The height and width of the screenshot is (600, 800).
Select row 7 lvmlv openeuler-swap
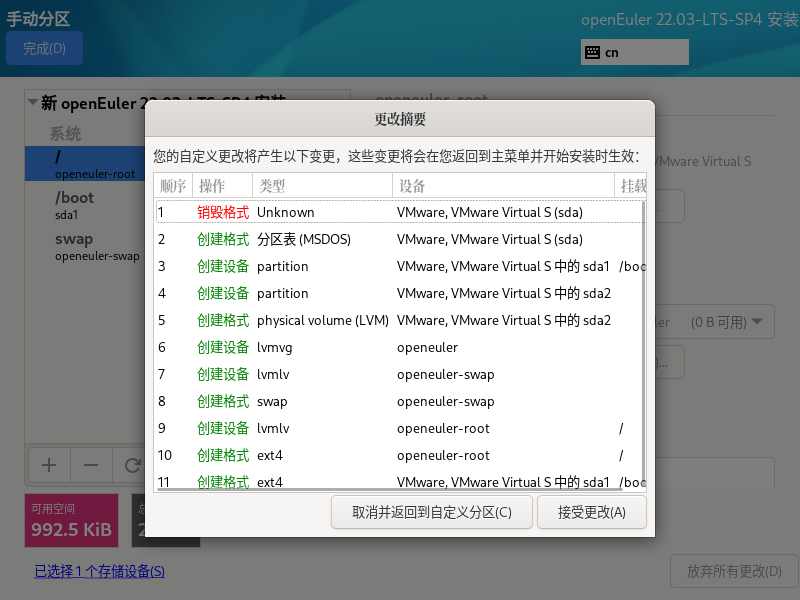[398, 374]
